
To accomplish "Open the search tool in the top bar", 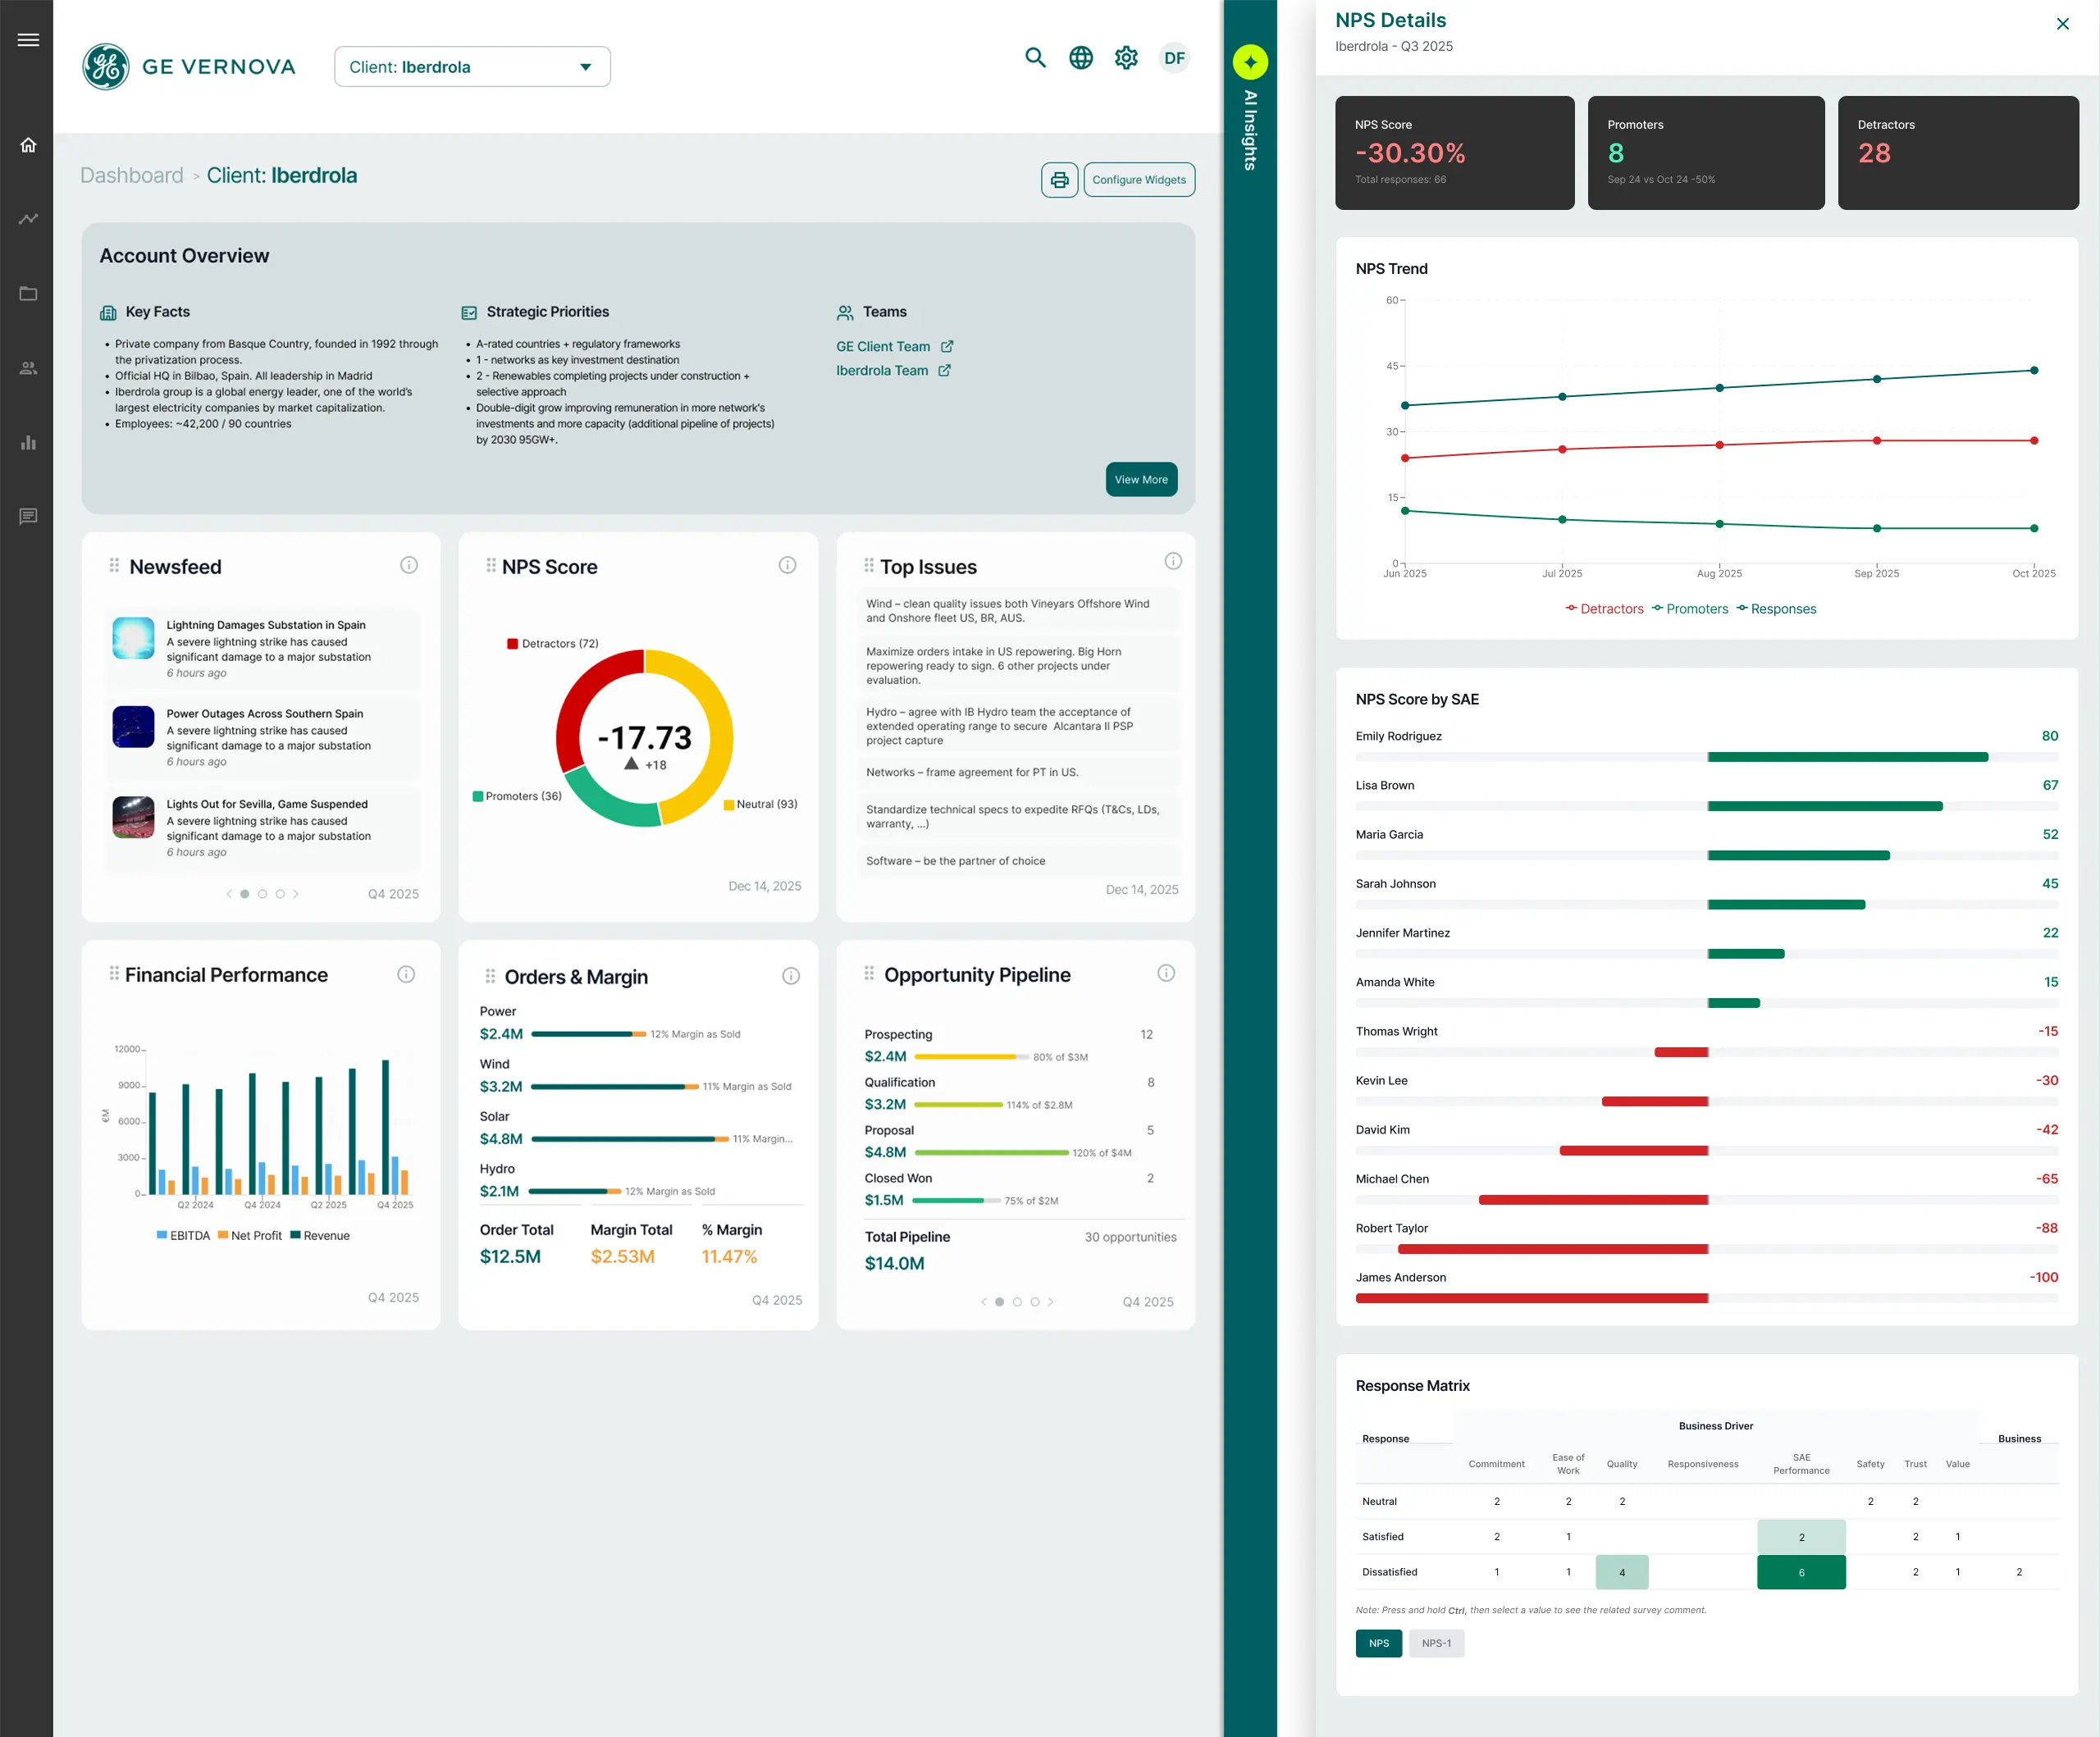I will [1035, 58].
